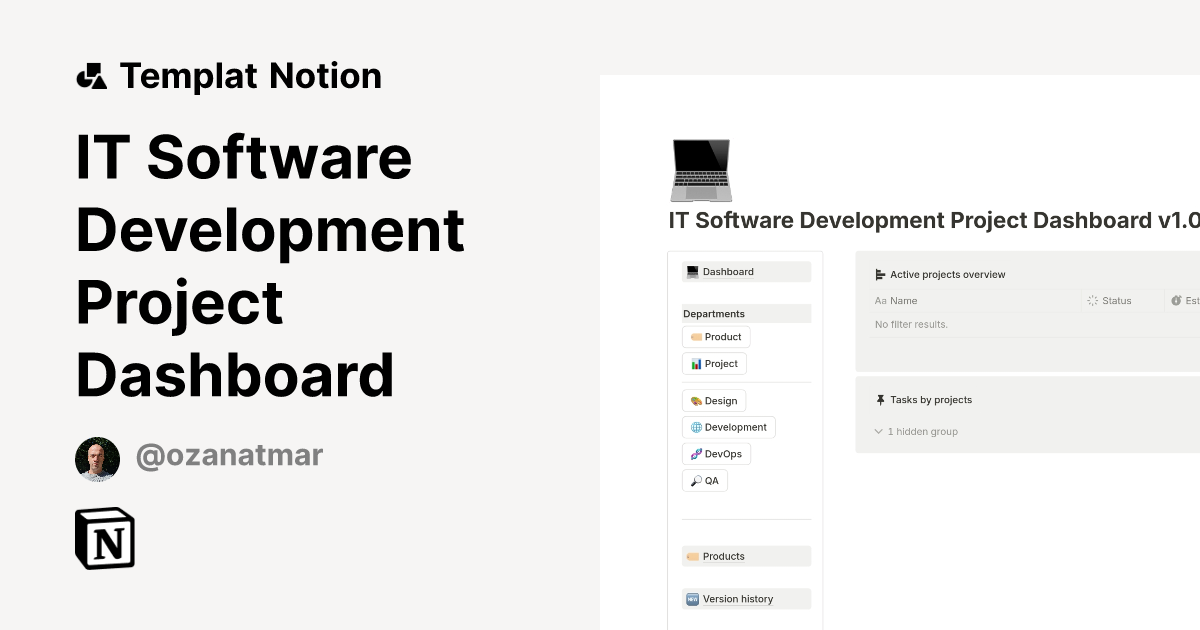Open the Products section entry

[x=723, y=556]
